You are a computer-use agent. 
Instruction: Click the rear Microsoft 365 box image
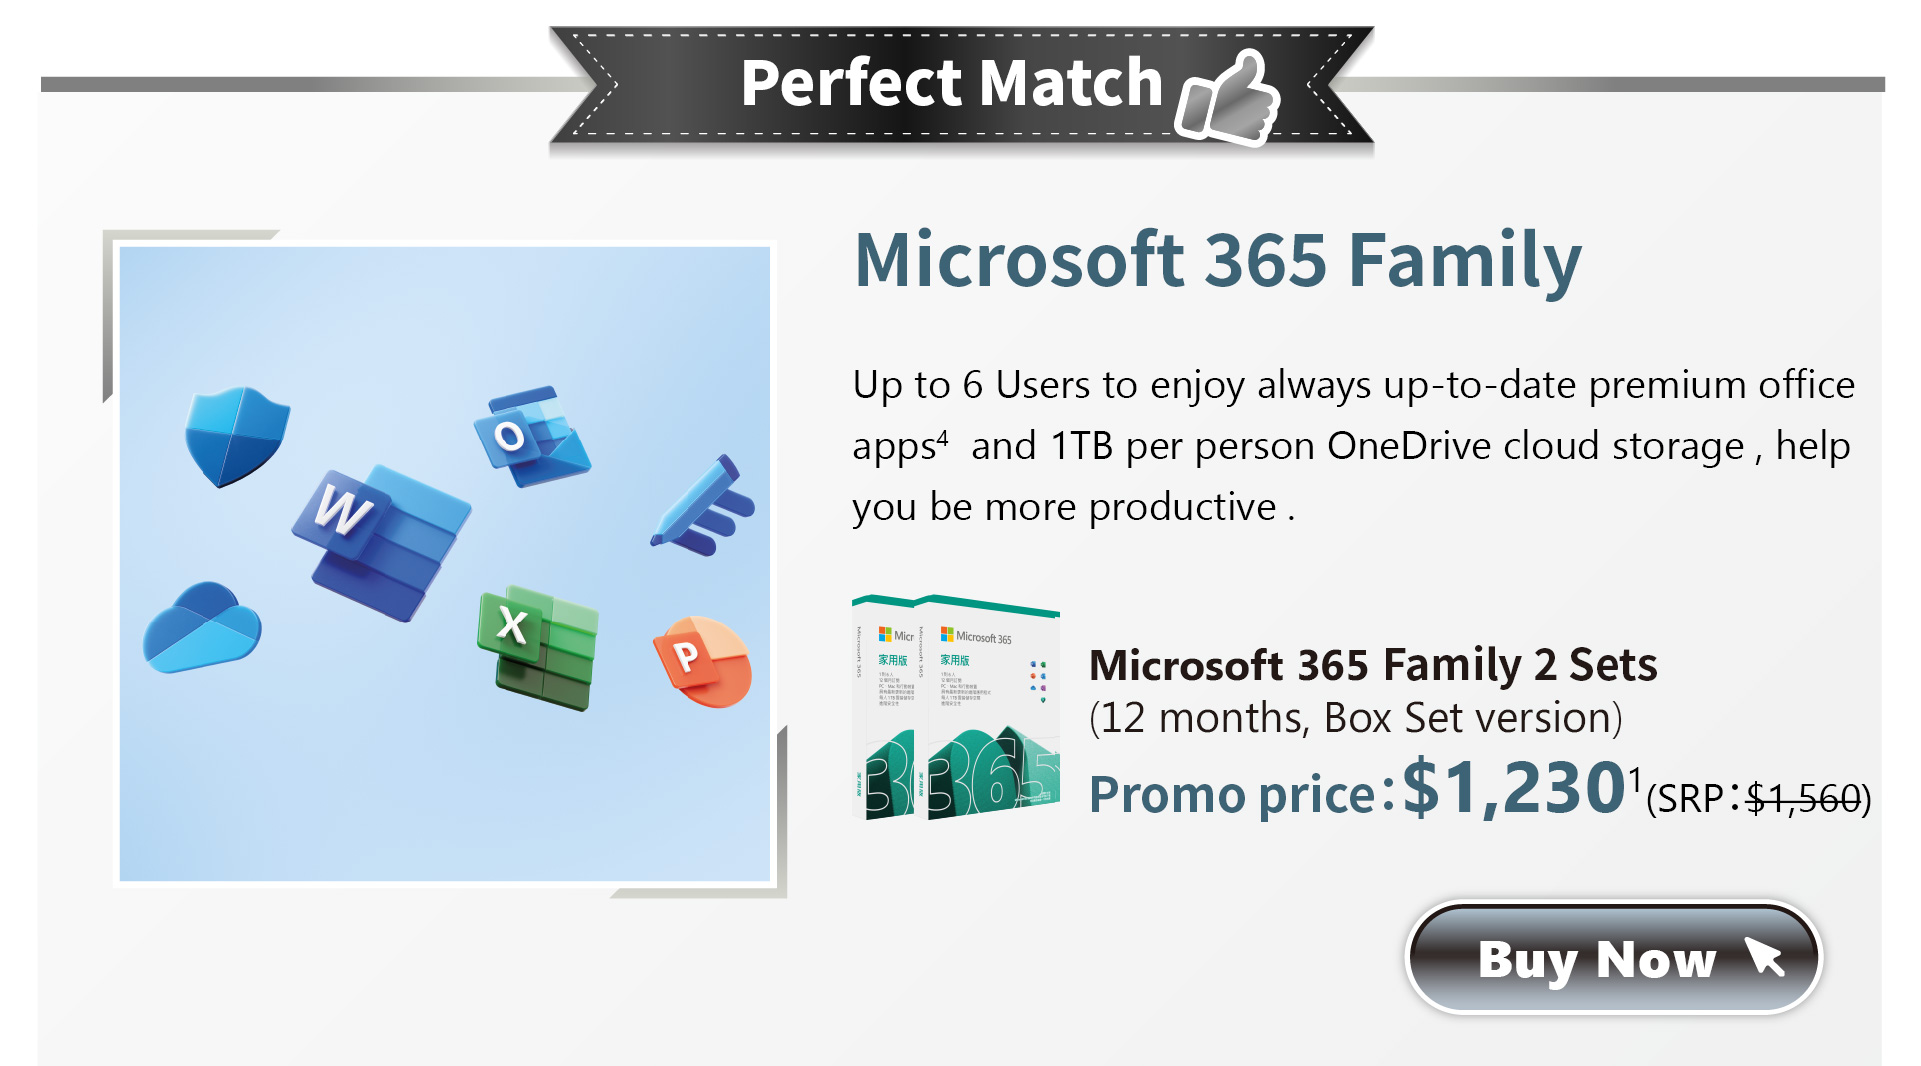coord(884,706)
